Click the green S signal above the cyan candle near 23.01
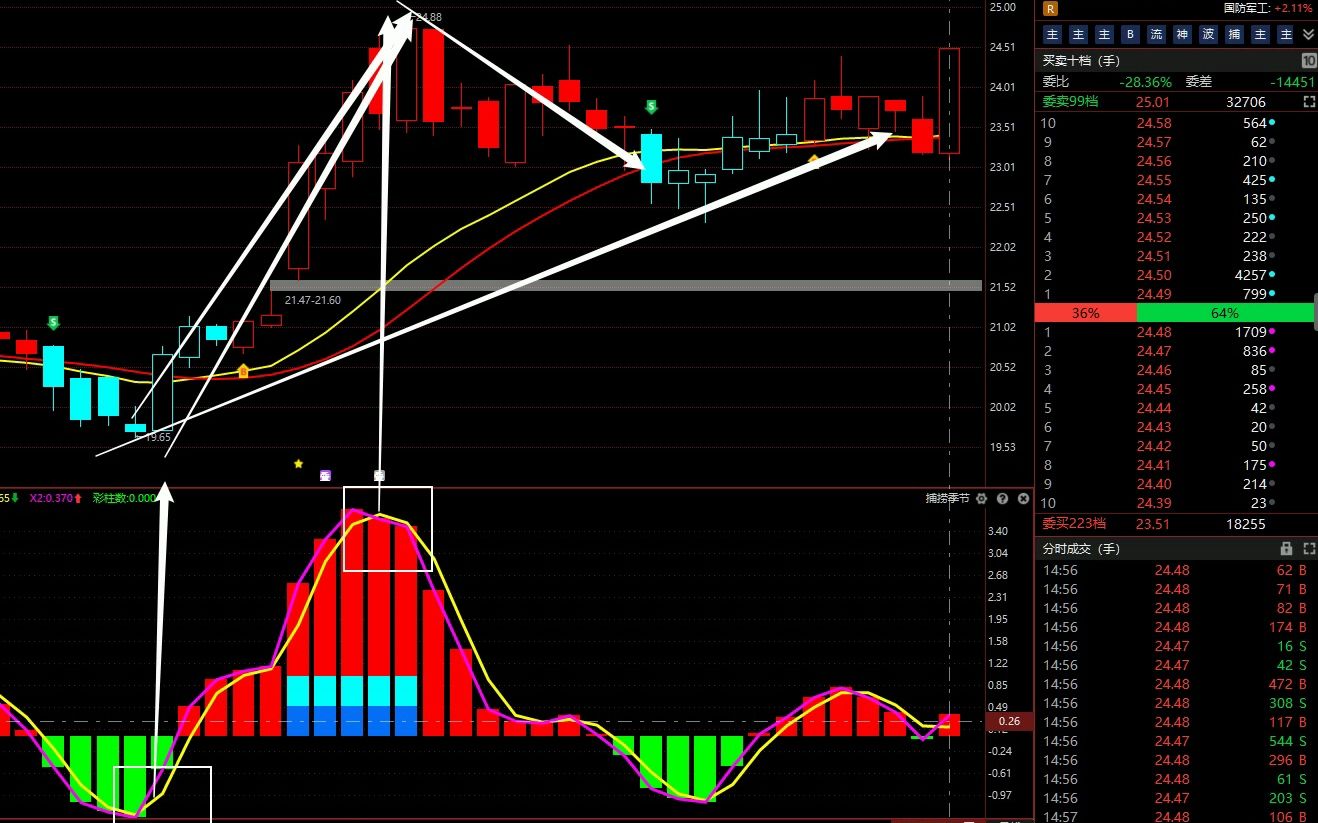 (x=651, y=106)
